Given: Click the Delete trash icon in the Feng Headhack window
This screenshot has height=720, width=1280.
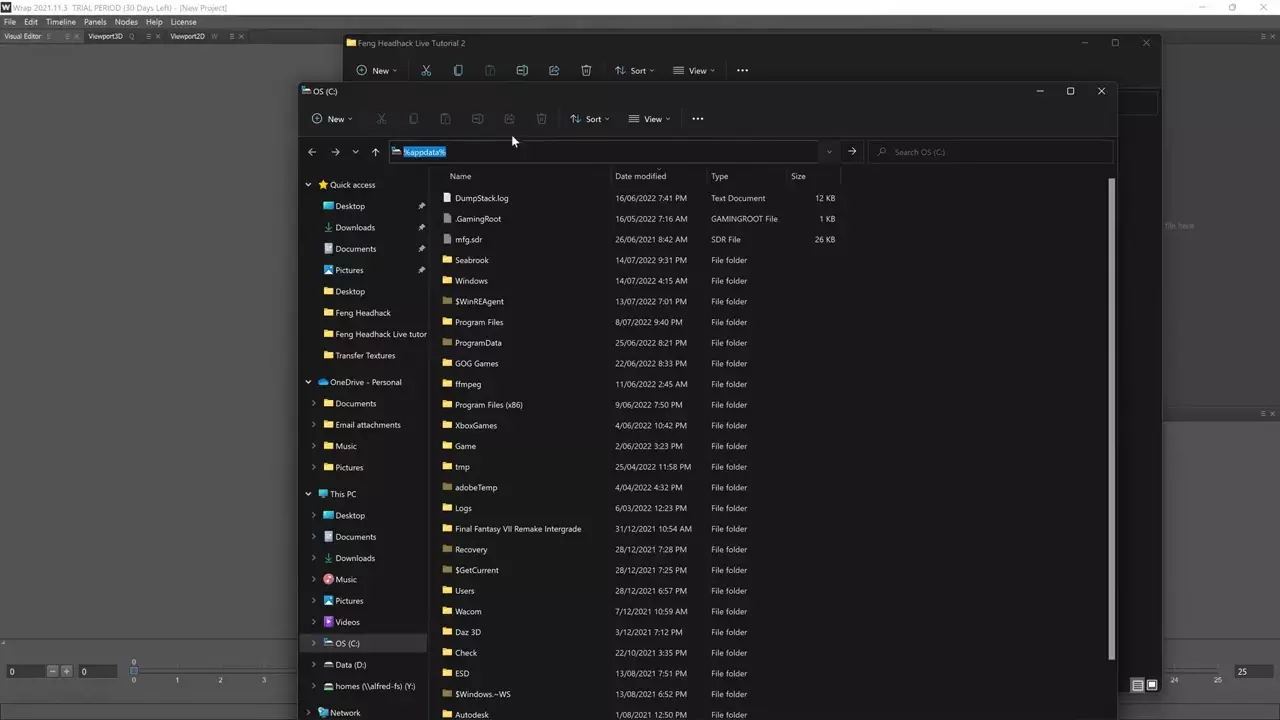Looking at the screenshot, I should 586,71.
